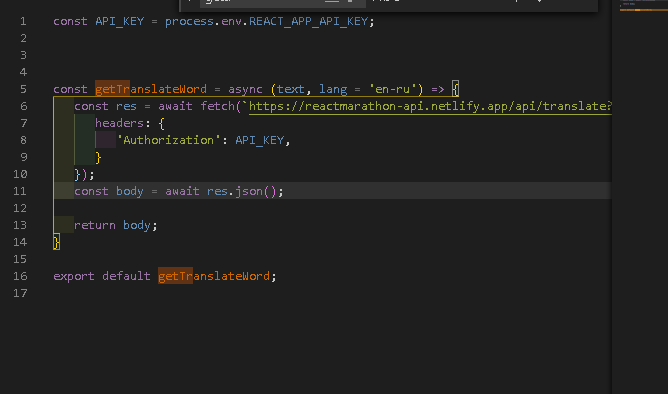
Task: Click line number 5 in the gutter
Action: click(x=23, y=89)
